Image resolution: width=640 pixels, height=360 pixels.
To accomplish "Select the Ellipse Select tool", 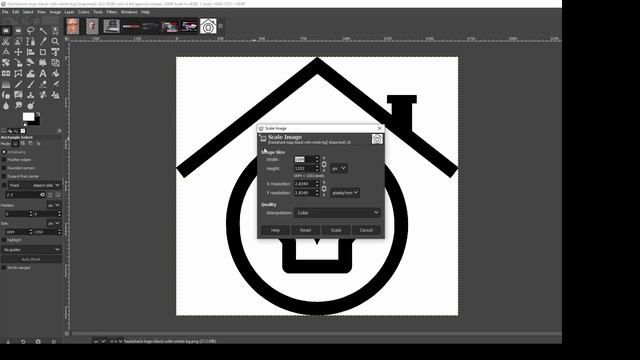I will [18, 31].
